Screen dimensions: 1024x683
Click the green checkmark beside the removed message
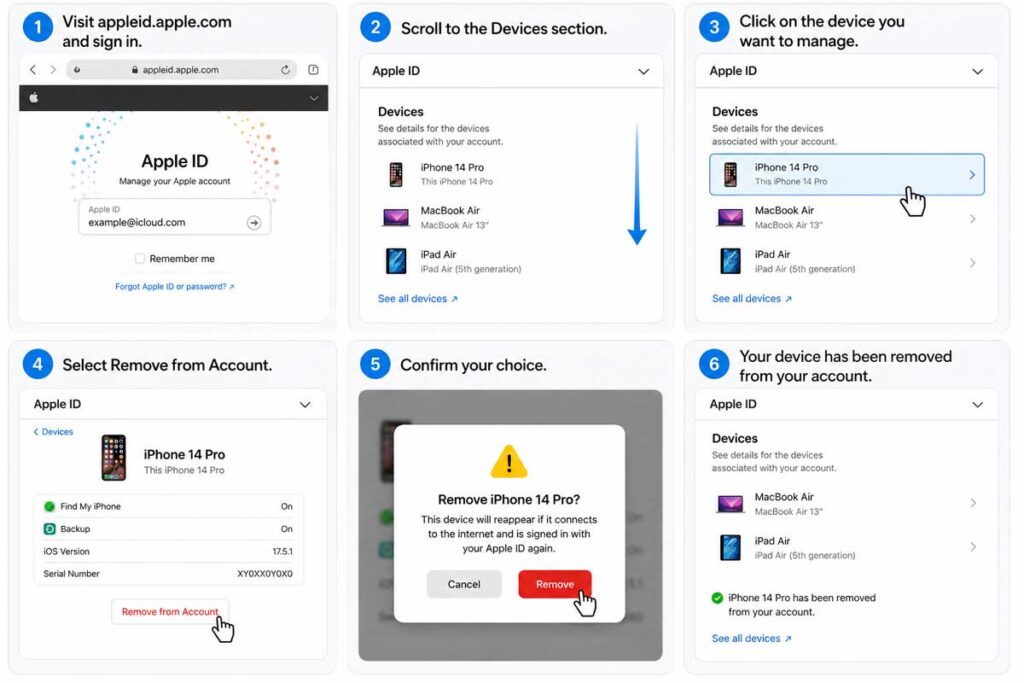coord(717,597)
